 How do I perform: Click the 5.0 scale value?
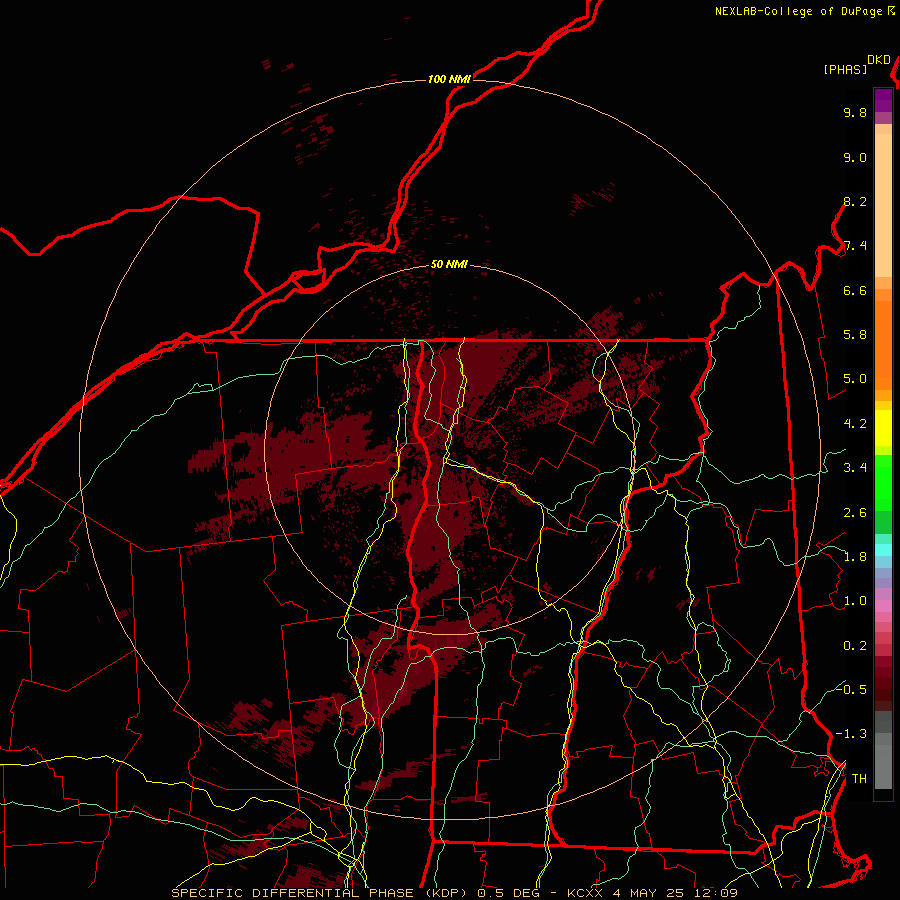pos(855,379)
